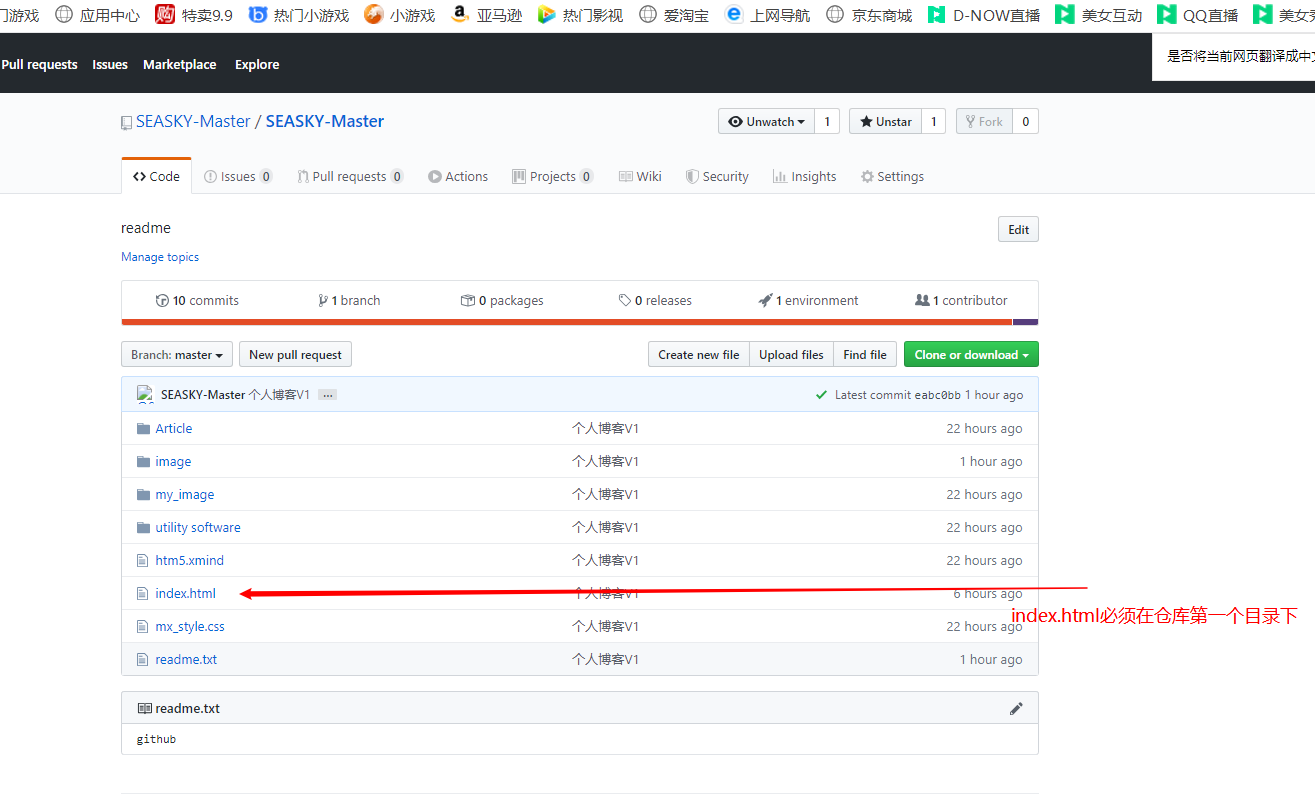
Task: Open Pull requests in top navigation
Action: [x=39, y=64]
